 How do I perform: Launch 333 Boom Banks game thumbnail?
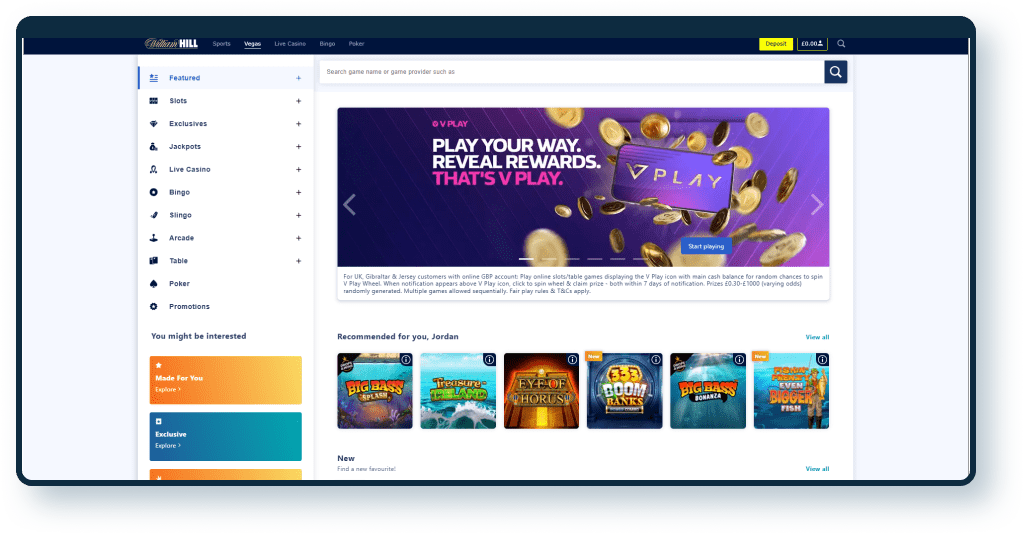click(x=624, y=391)
